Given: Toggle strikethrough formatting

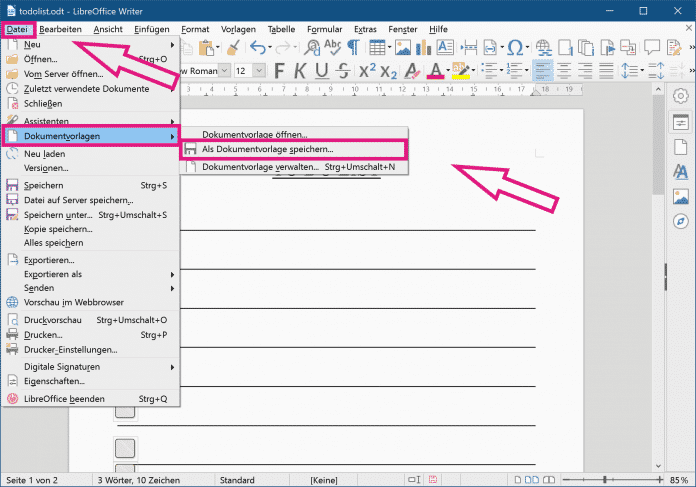Looking at the screenshot, I should coord(343,70).
